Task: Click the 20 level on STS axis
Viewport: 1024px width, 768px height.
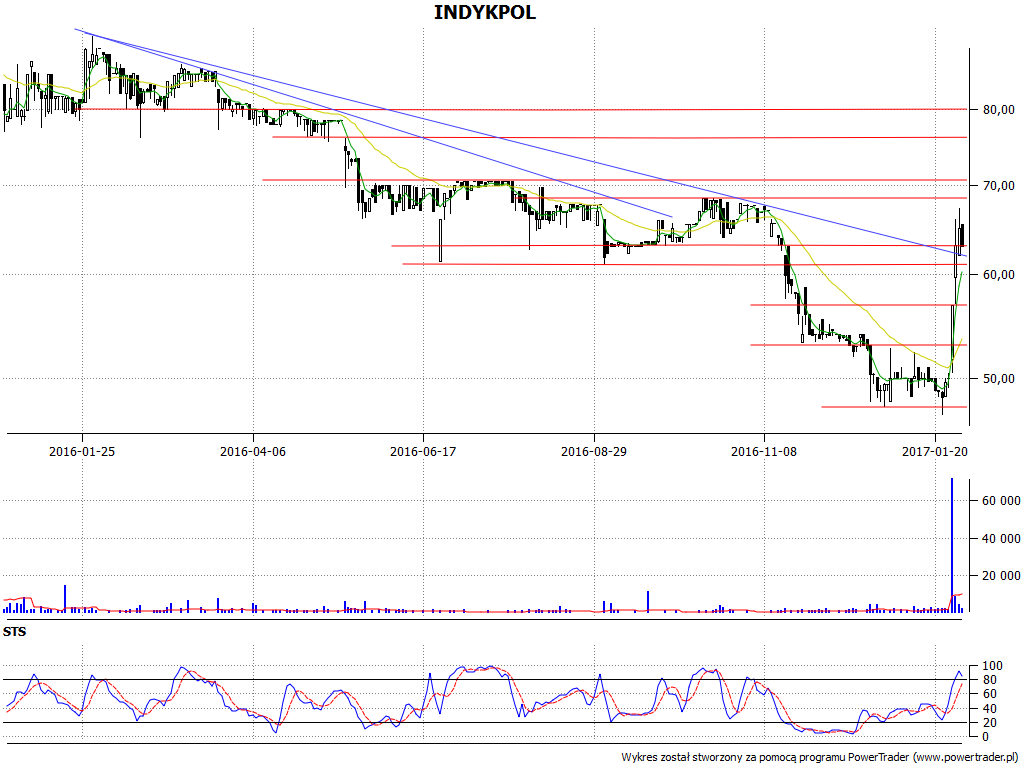Action: click(990, 723)
